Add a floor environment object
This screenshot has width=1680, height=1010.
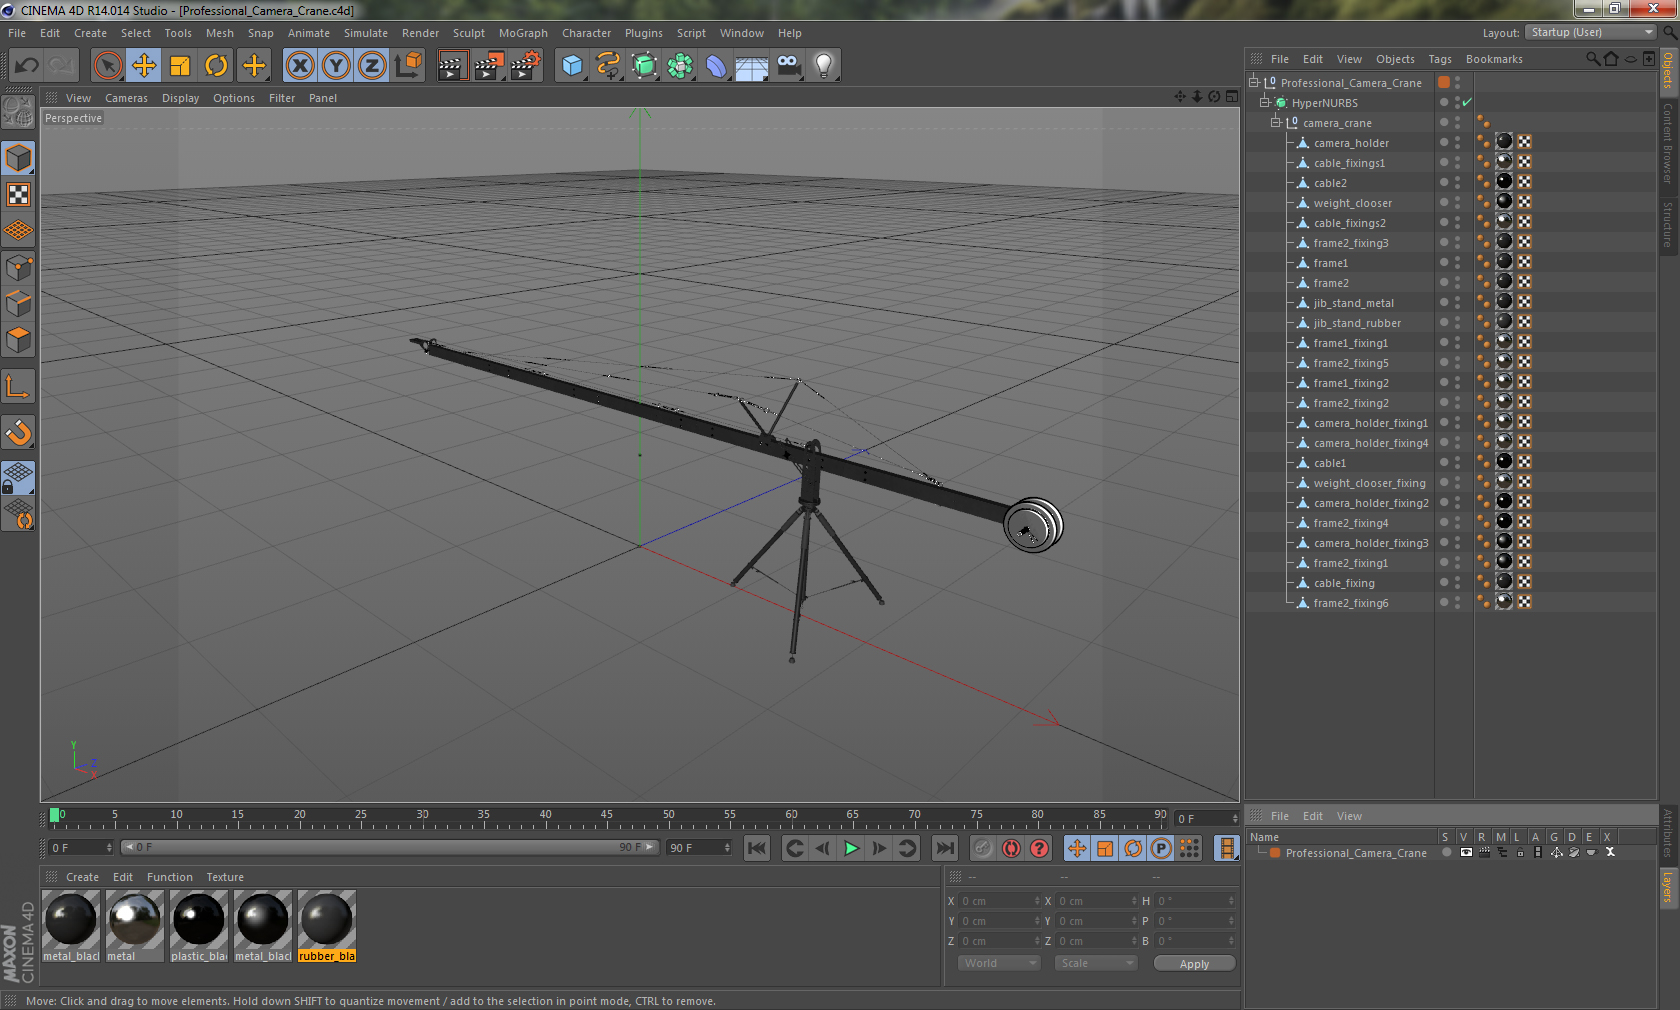tap(752, 66)
